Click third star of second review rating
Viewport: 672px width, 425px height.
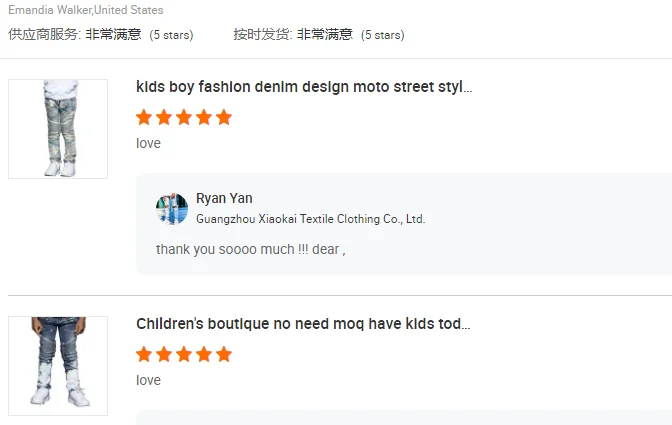click(184, 354)
